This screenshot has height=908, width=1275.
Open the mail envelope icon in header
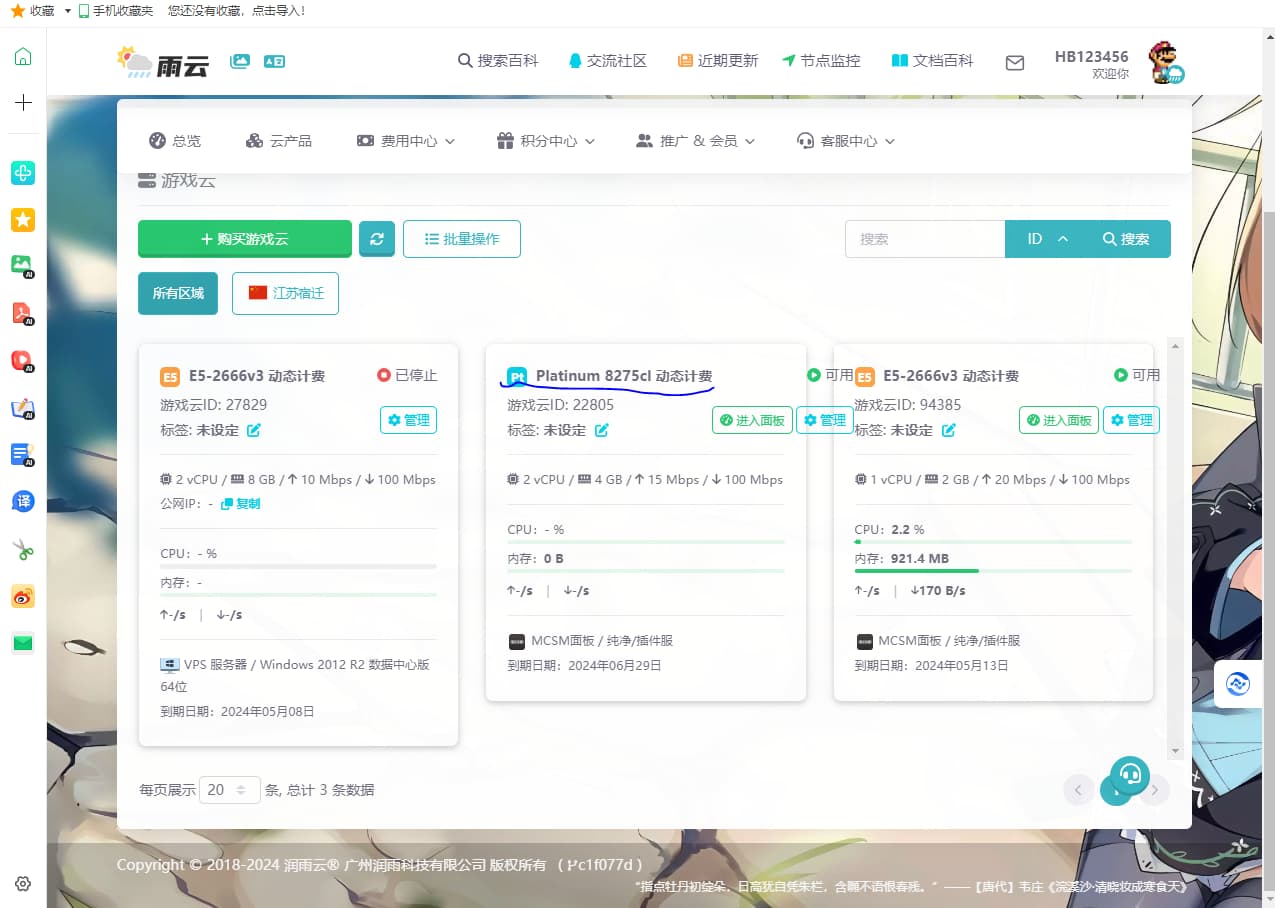click(1015, 62)
